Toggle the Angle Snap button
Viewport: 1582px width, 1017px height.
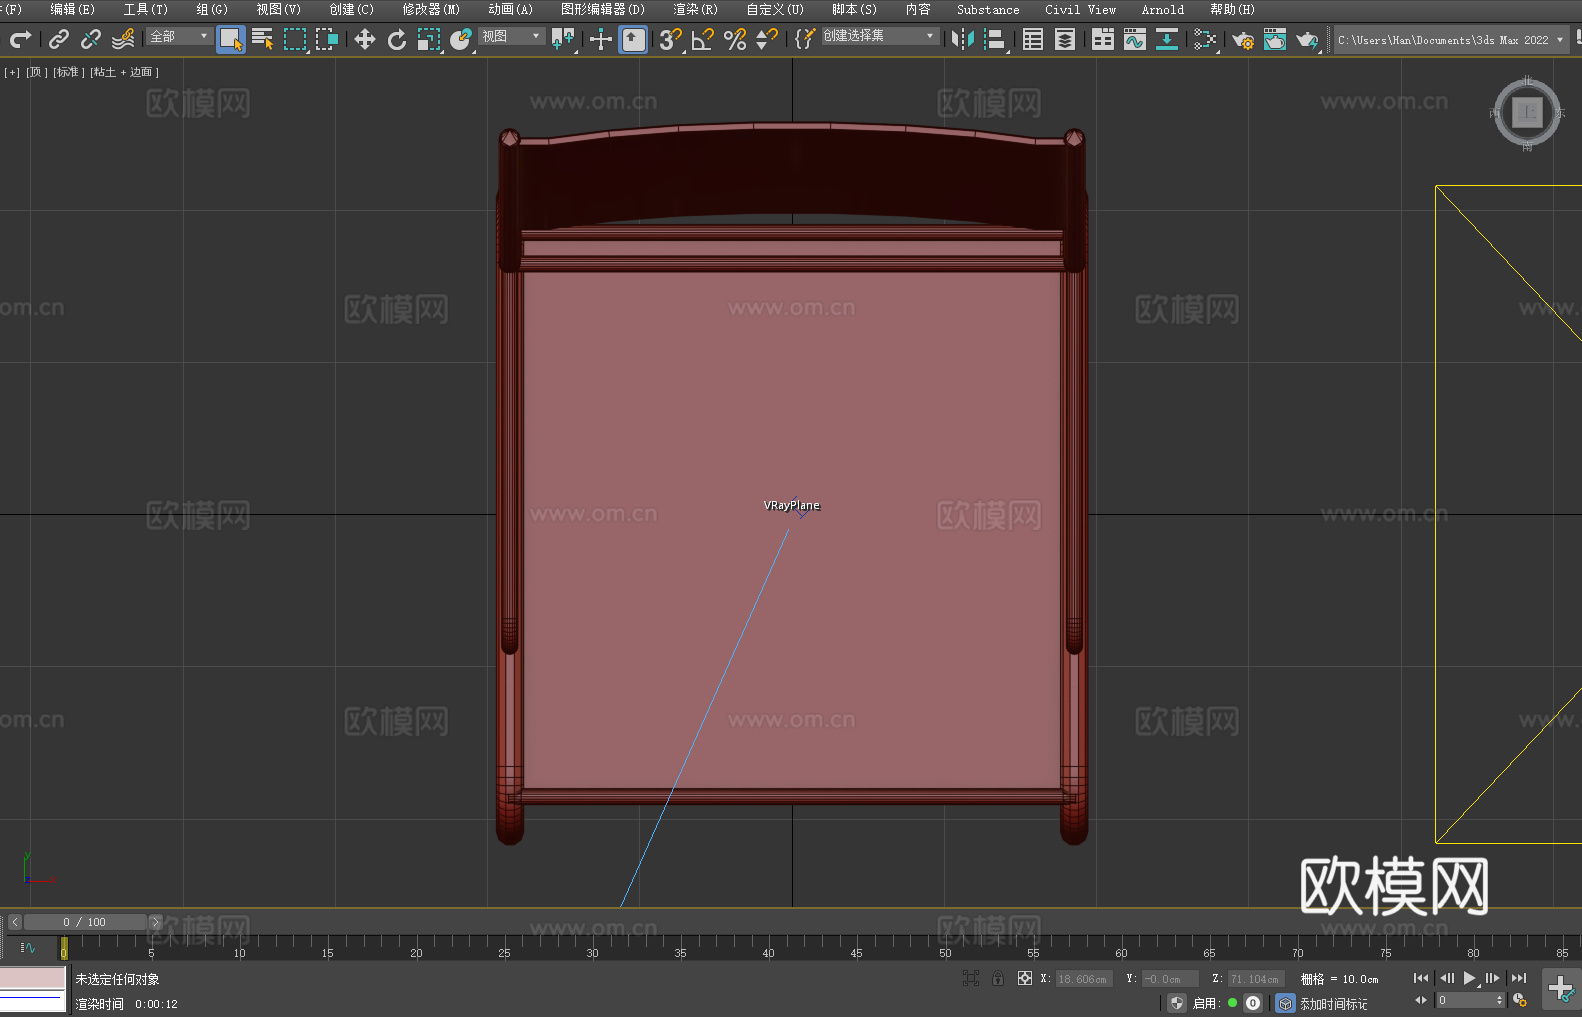point(703,39)
